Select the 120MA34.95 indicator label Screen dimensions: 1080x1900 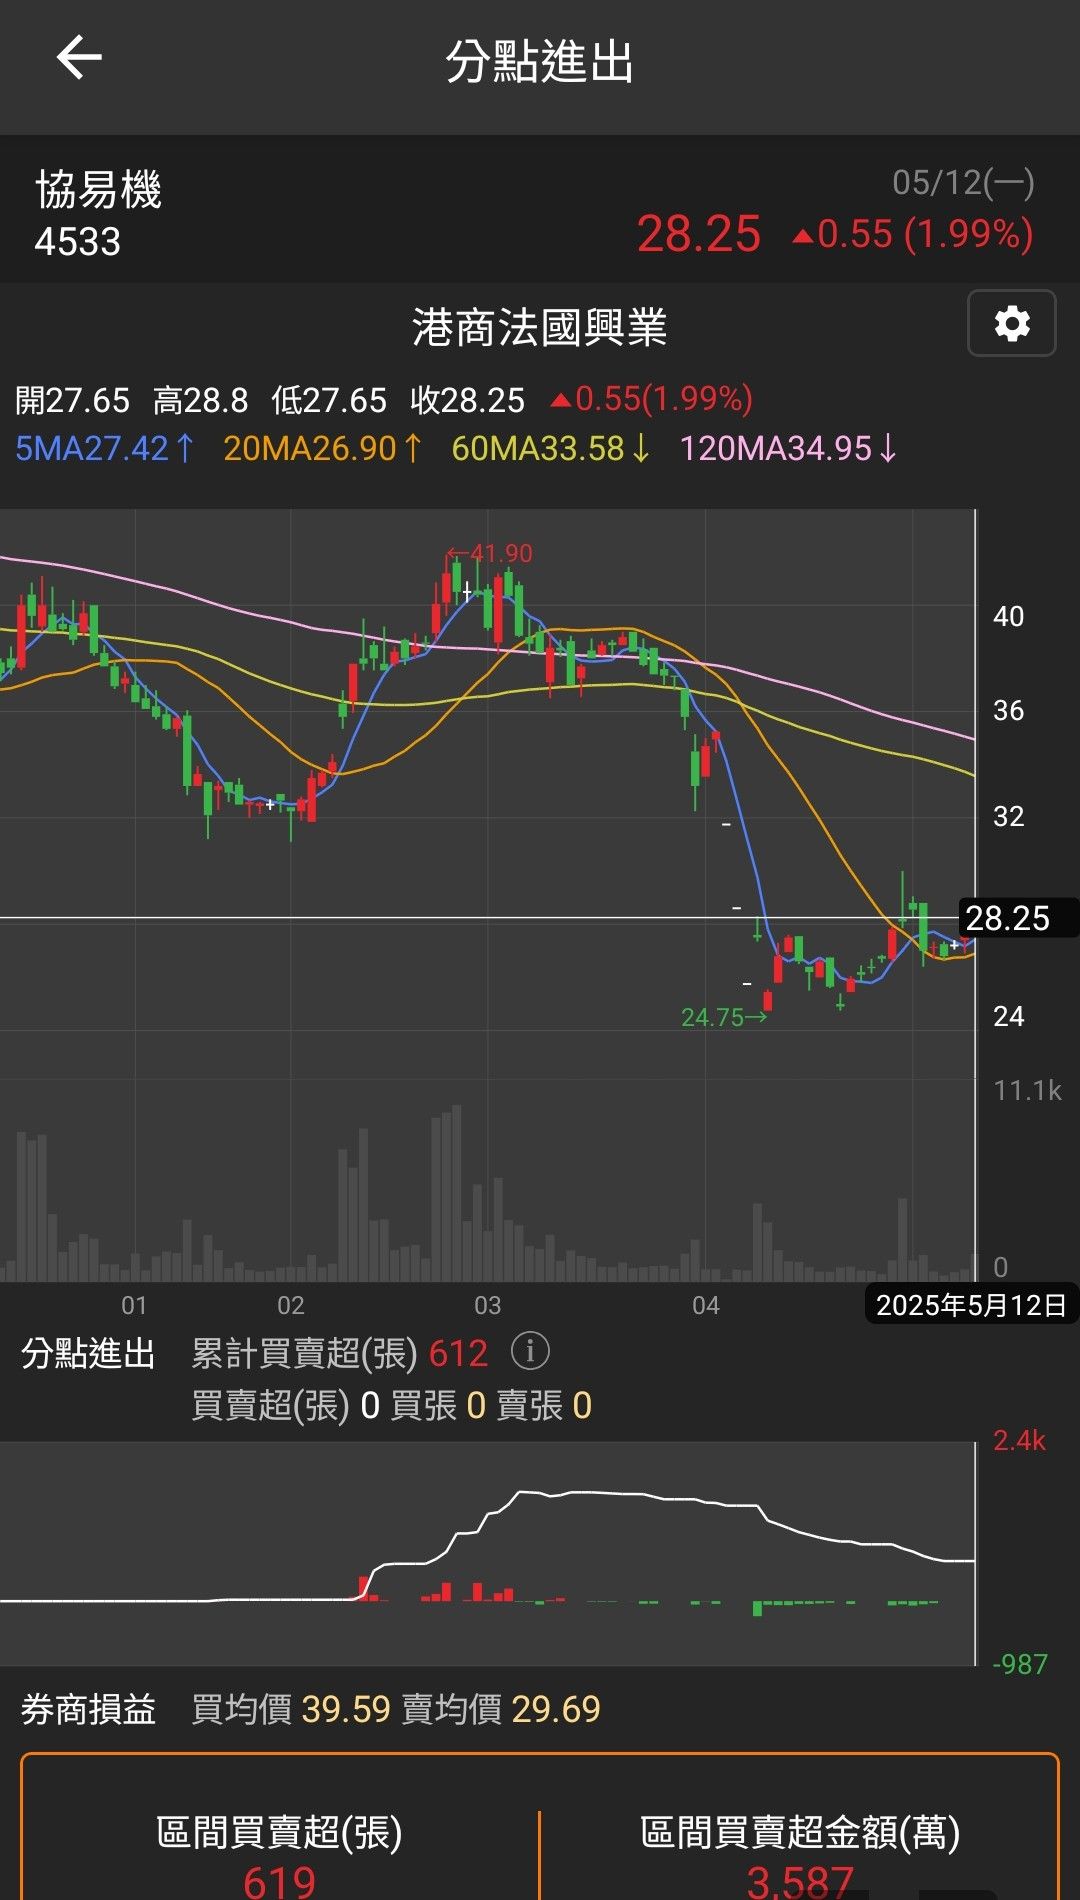789,448
